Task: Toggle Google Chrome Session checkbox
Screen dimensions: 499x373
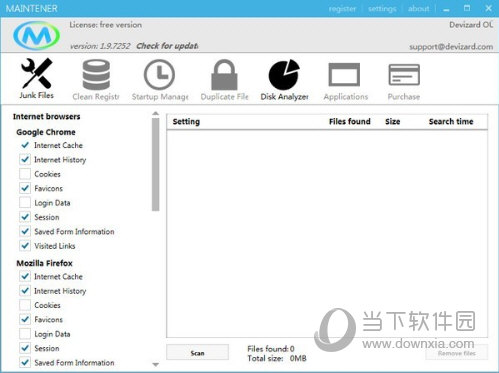Action: tap(25, 217)
